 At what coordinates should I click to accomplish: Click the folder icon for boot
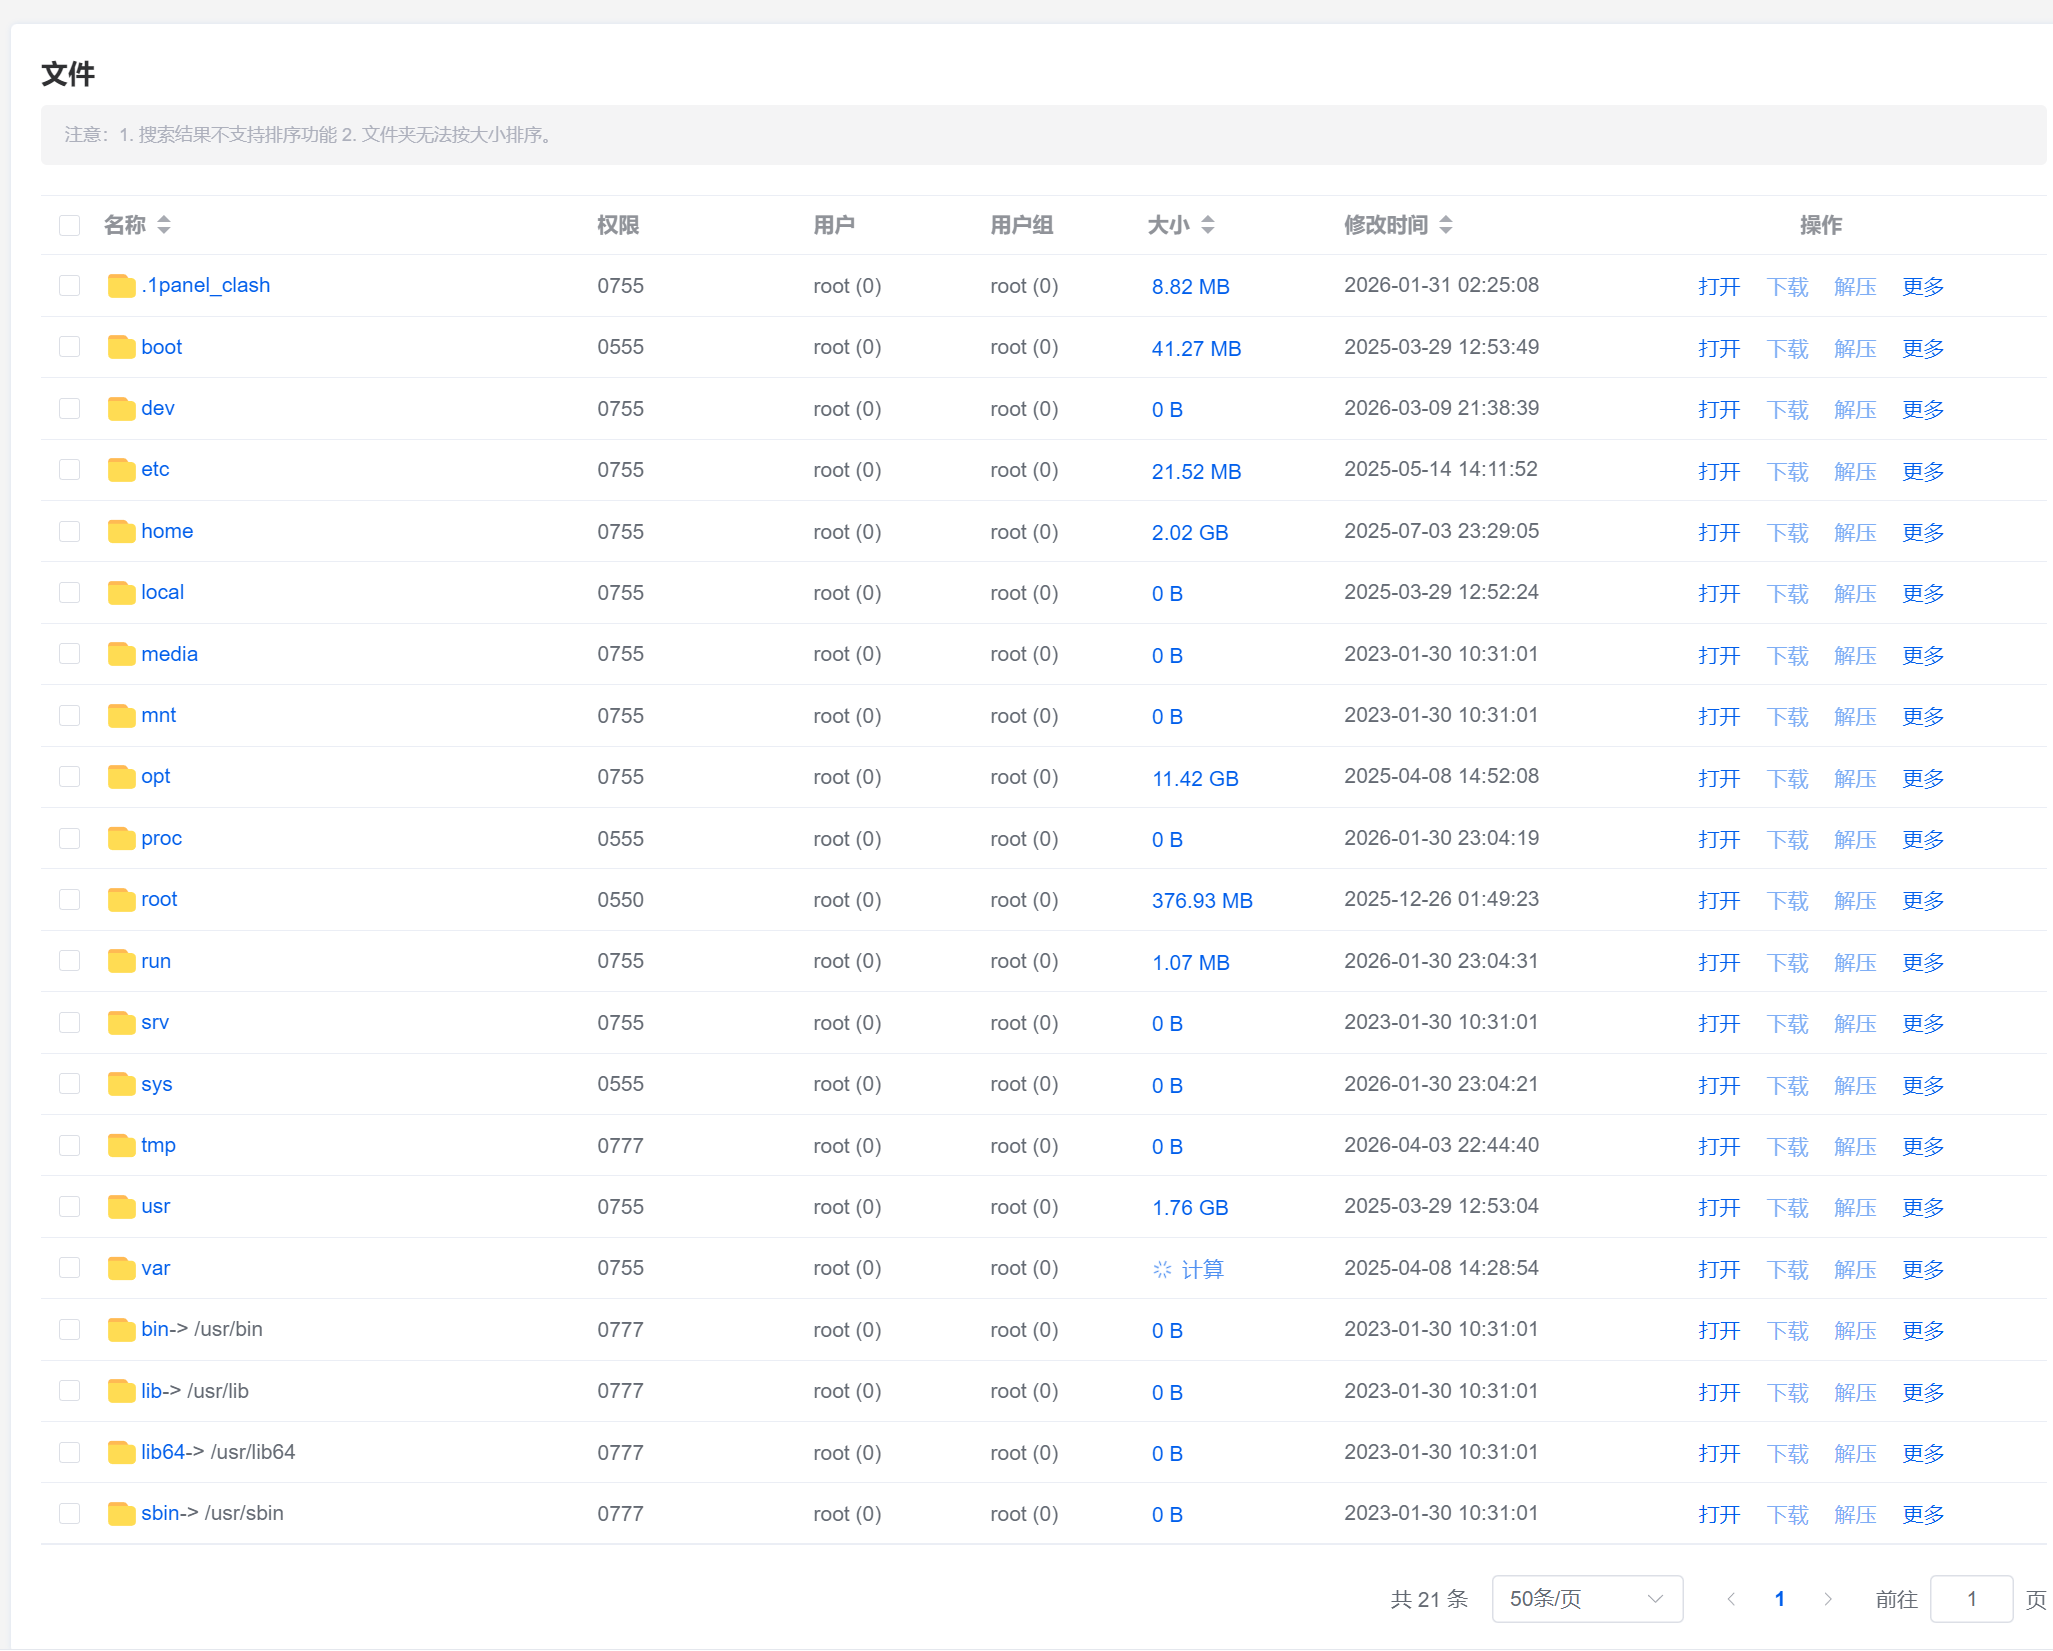[x=121, y=347]
